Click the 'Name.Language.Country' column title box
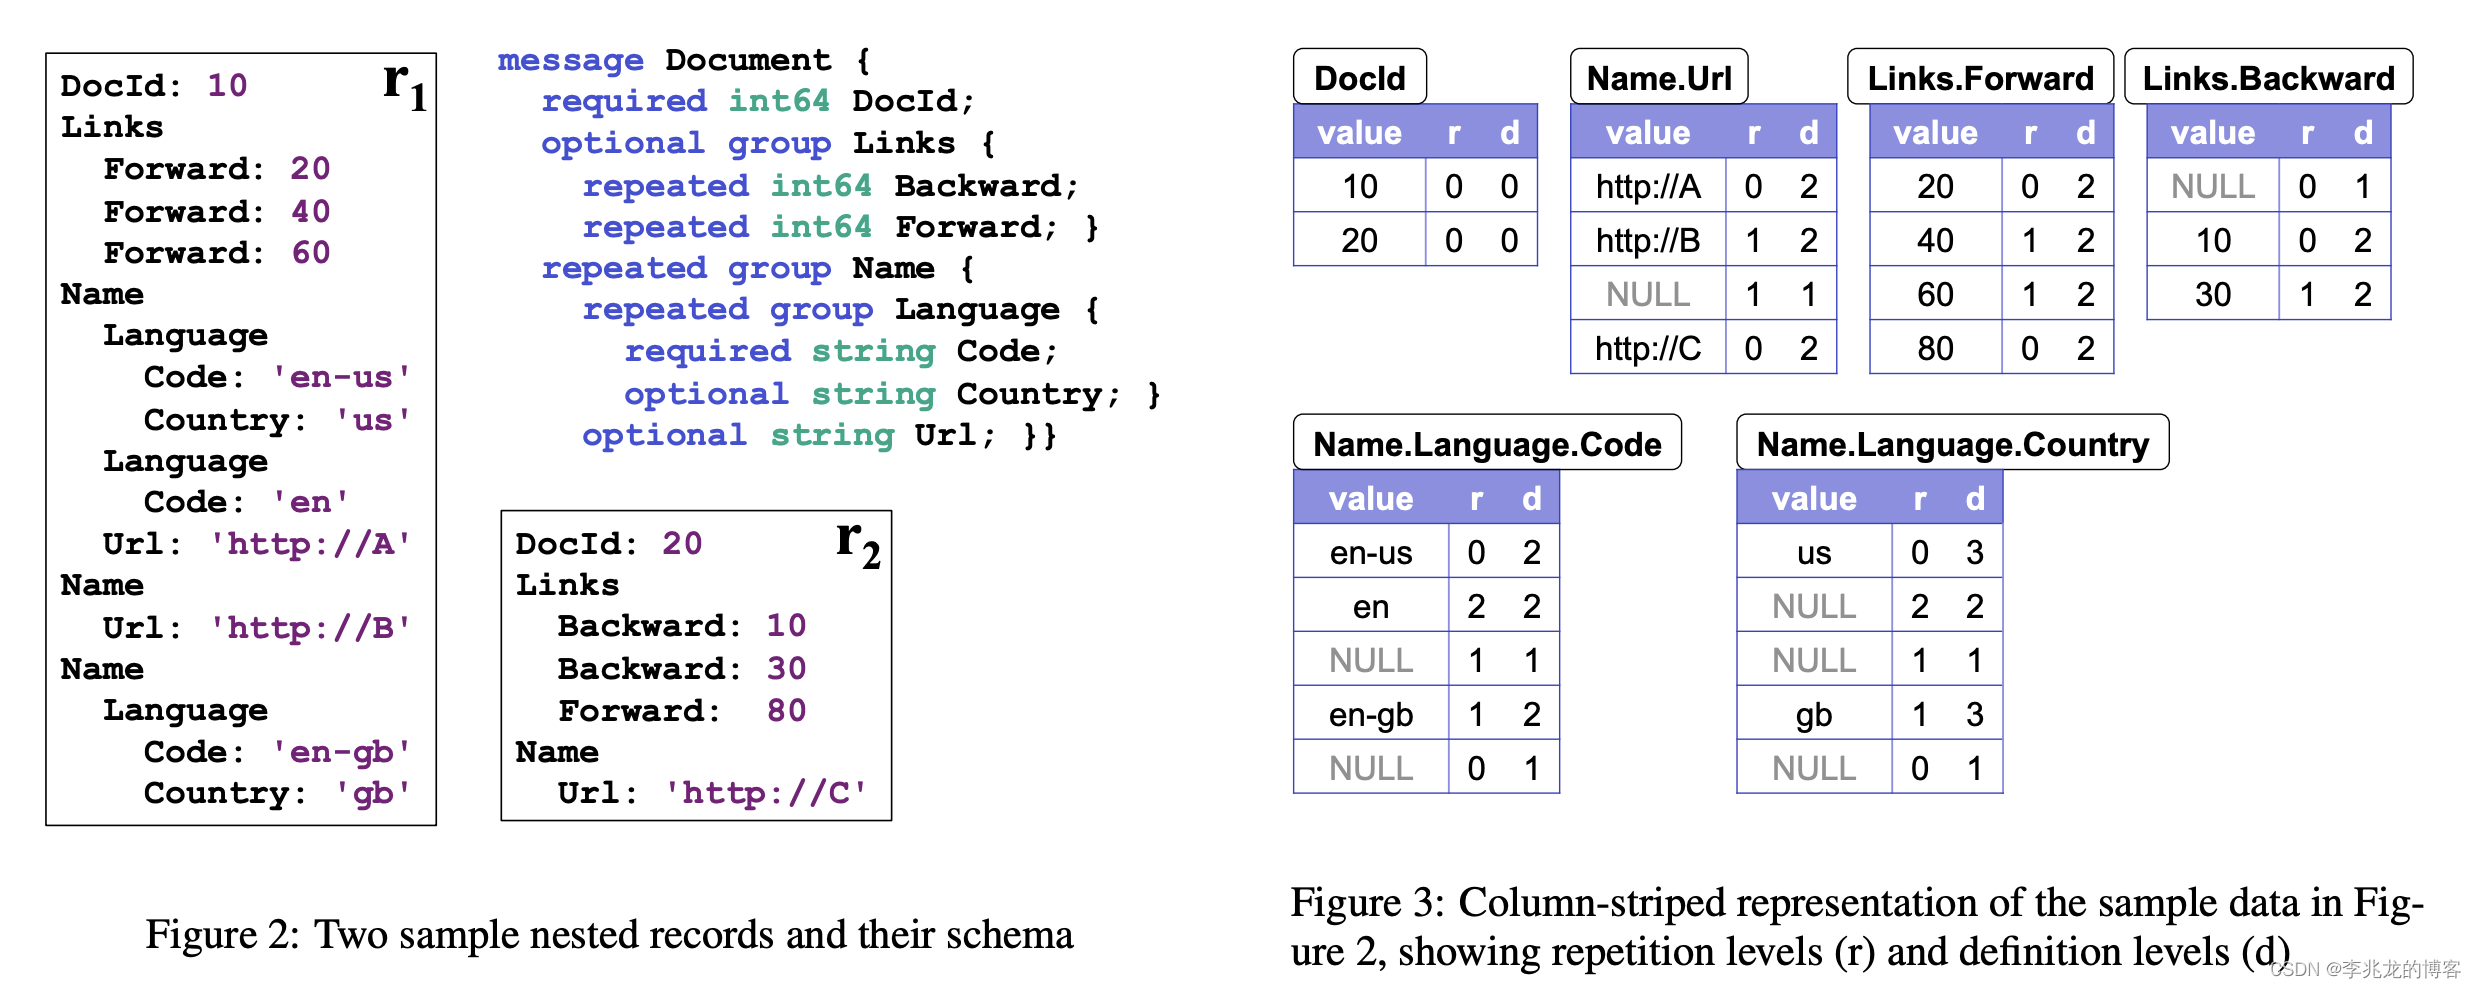The image size is (2476, 988). coord(1952,443)
